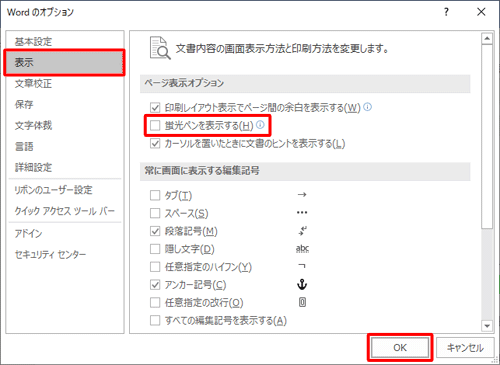Click the tab arrow symbol icon

[302, 195]
